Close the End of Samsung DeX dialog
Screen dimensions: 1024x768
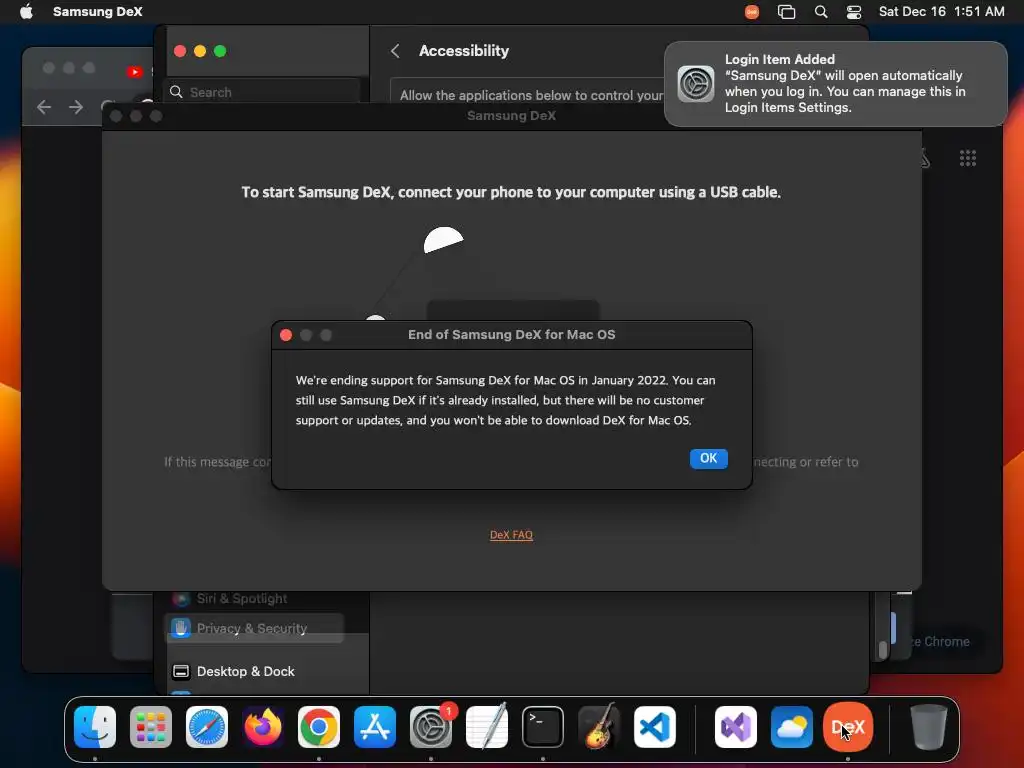click(x=286, y=335)
